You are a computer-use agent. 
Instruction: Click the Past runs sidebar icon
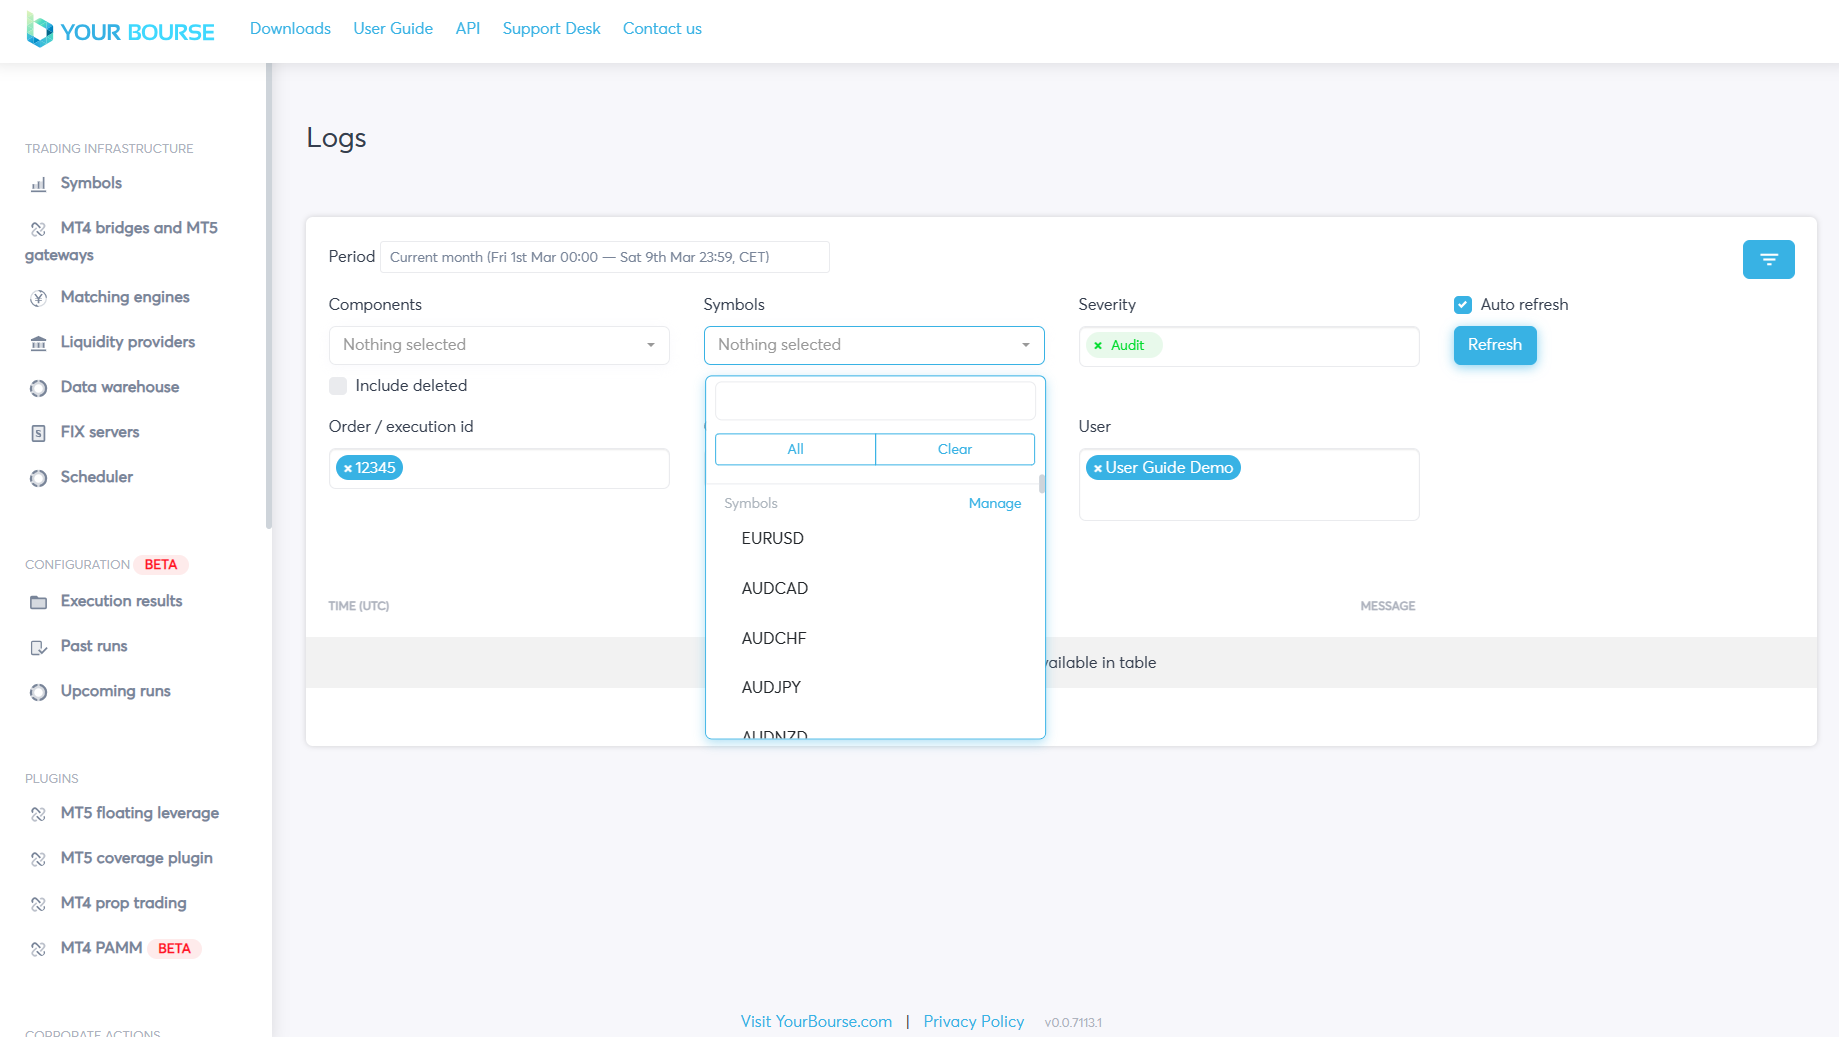(38, 647)
